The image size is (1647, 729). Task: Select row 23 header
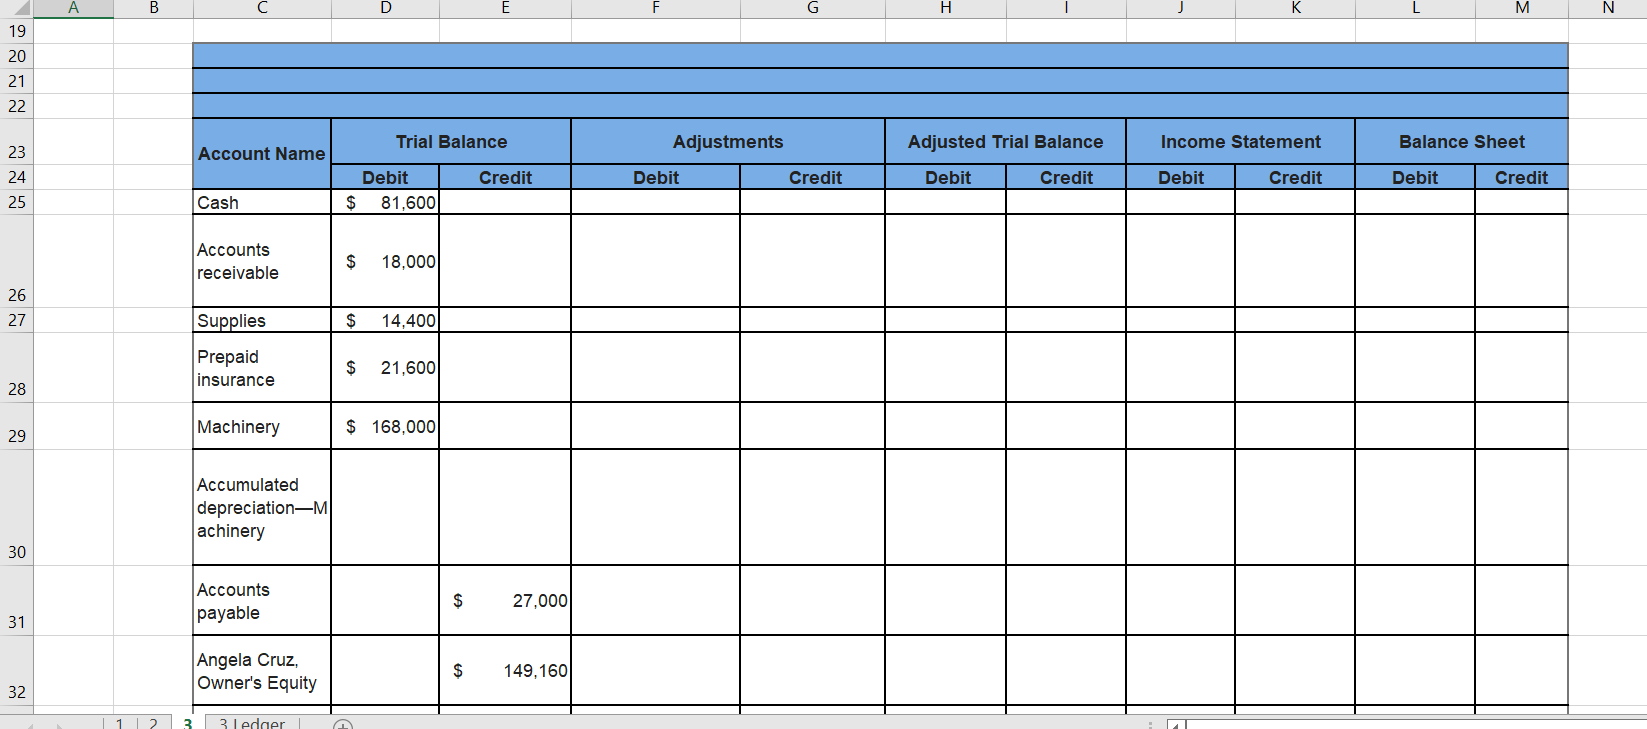pyautogui.click(x=17, y=141)
